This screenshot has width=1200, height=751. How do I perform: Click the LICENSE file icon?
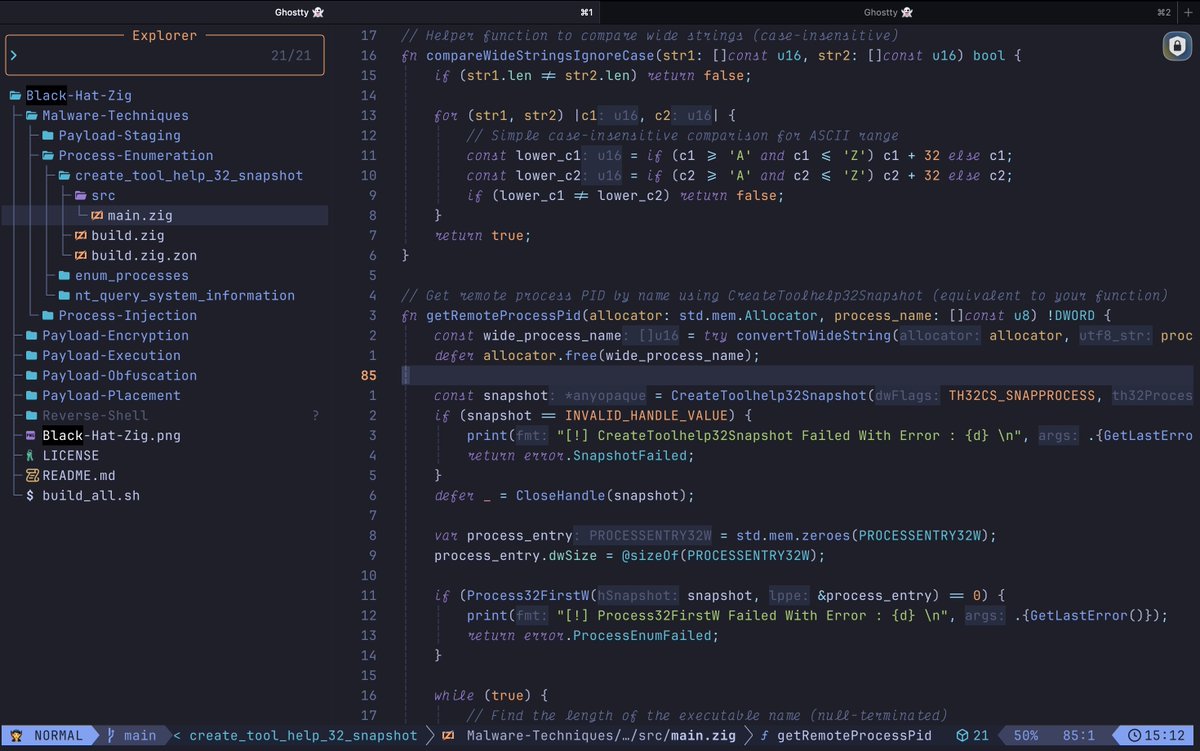[31, 455]
